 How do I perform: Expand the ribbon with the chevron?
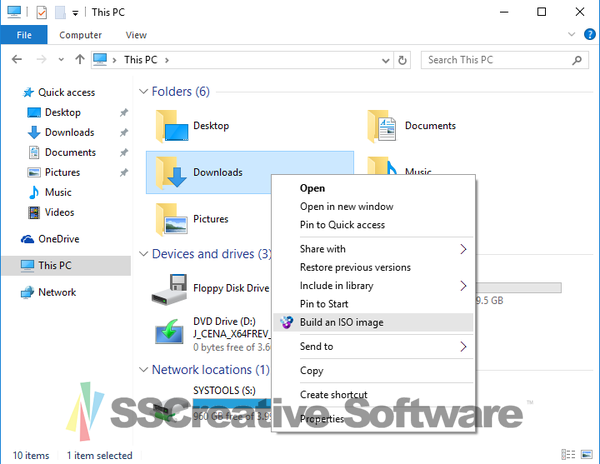pos(572,34)
